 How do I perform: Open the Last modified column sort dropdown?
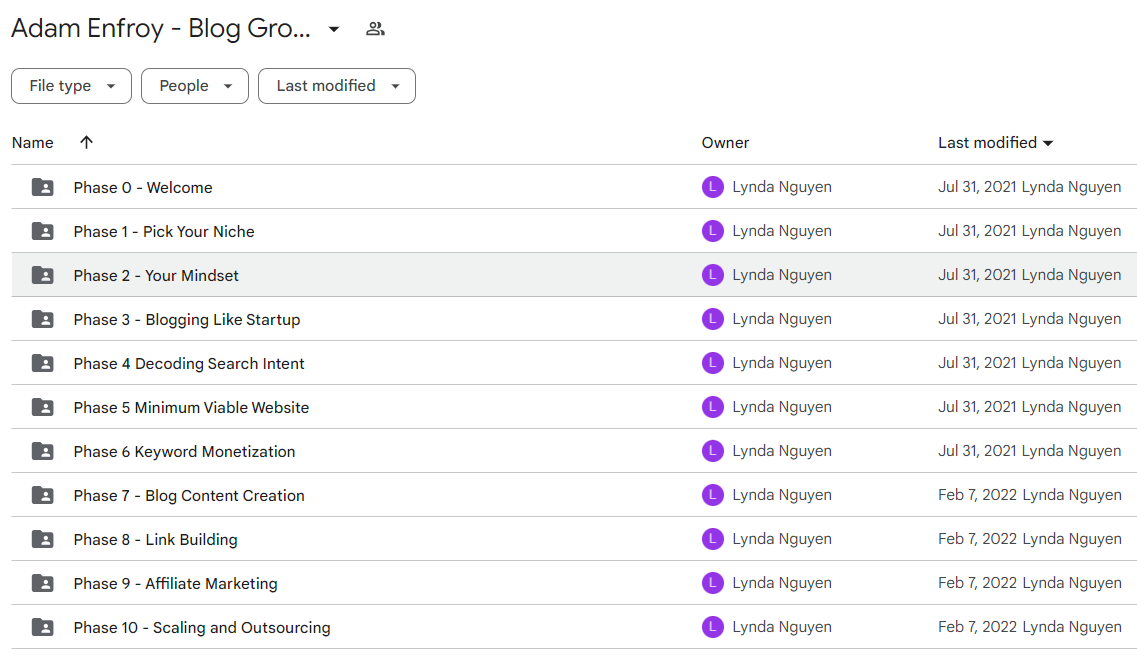point(1048,143)
